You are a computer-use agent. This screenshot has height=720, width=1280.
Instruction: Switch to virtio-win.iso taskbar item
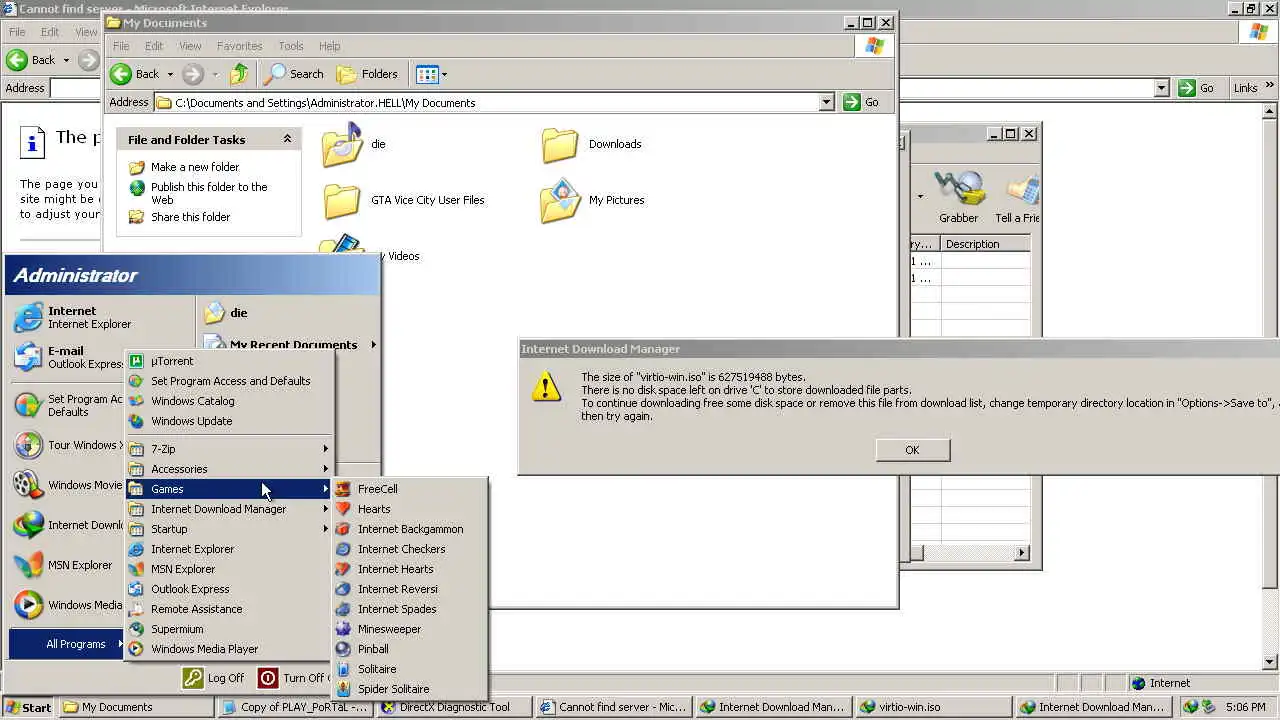click(932, 707)
